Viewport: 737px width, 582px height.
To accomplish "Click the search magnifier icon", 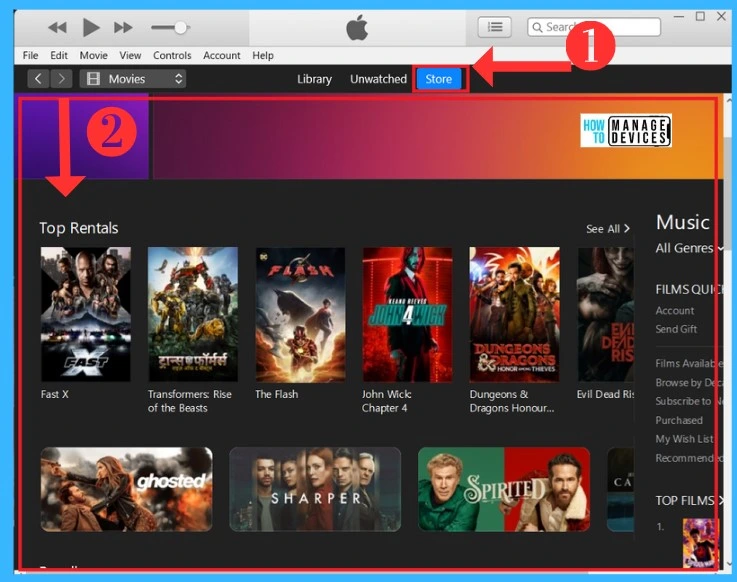I will tap(537, 27).
